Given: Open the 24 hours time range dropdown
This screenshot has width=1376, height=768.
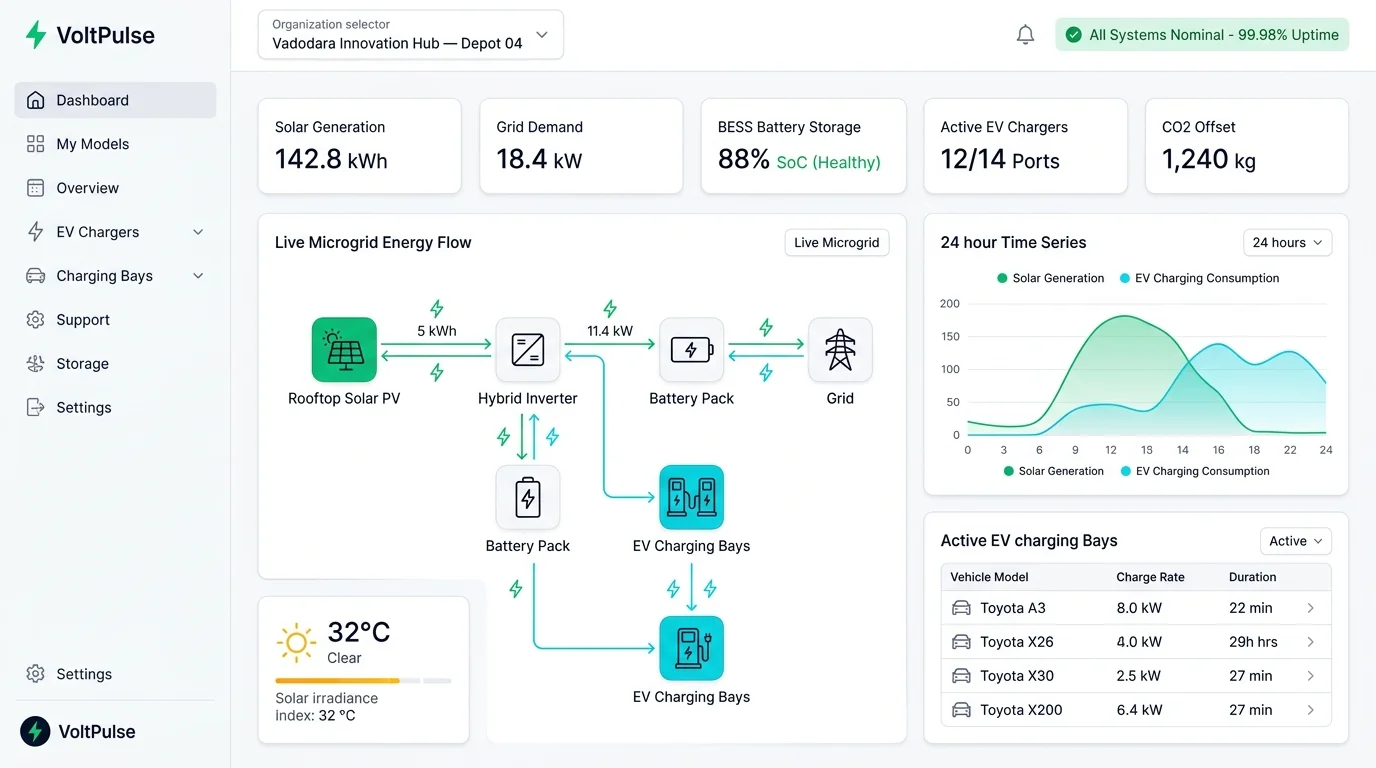Looking at the screenshot, I should tap(1287, 242).
